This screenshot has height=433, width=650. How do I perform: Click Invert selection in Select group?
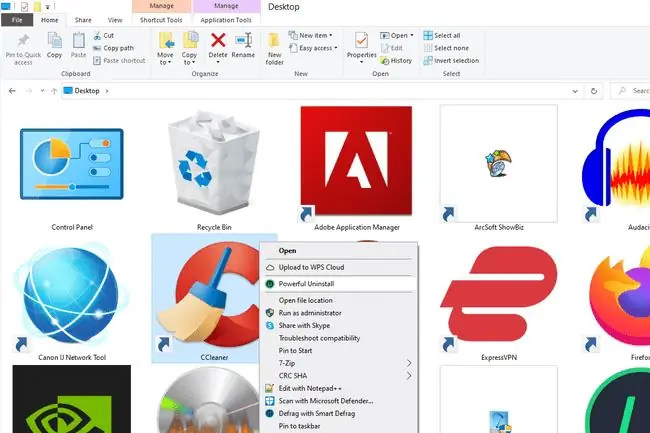451,60
